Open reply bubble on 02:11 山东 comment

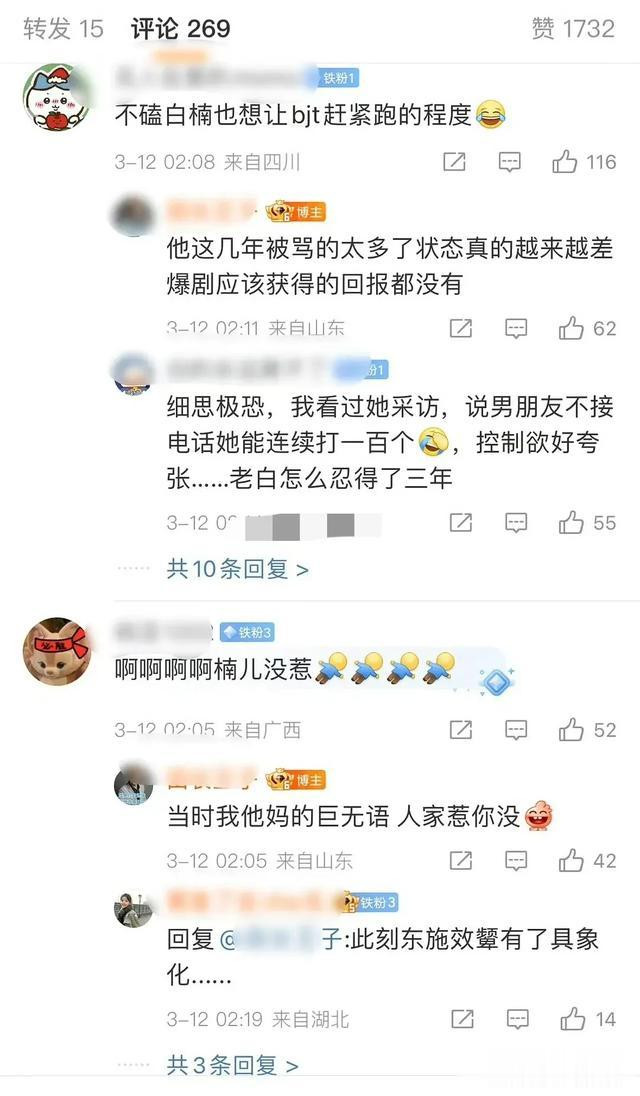pyautogui.click(x=516, y=328)
